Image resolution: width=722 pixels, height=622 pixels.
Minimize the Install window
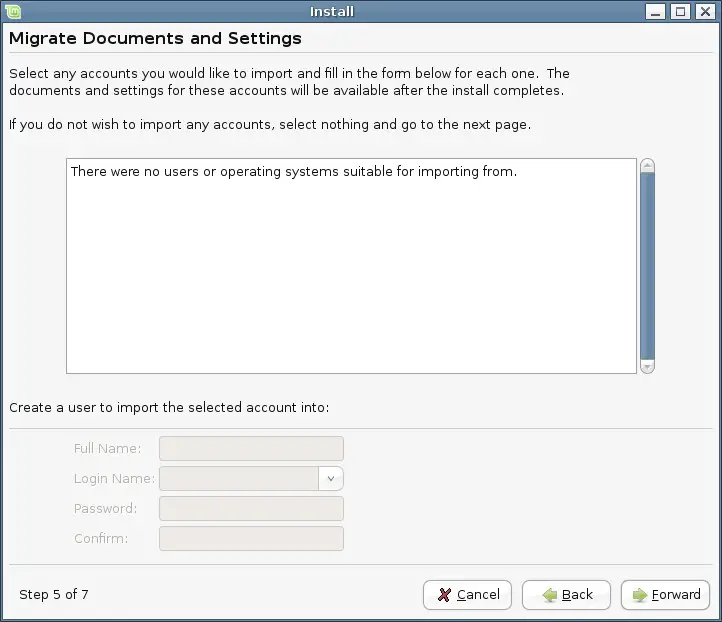point(656,11)
